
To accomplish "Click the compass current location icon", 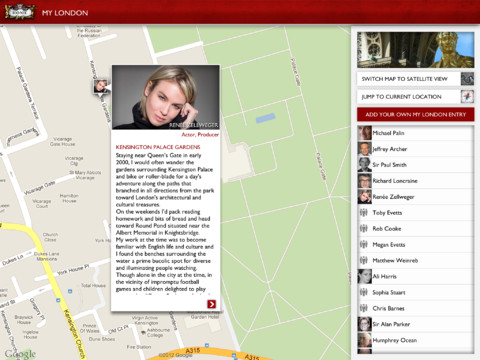I will coord(467,97).
